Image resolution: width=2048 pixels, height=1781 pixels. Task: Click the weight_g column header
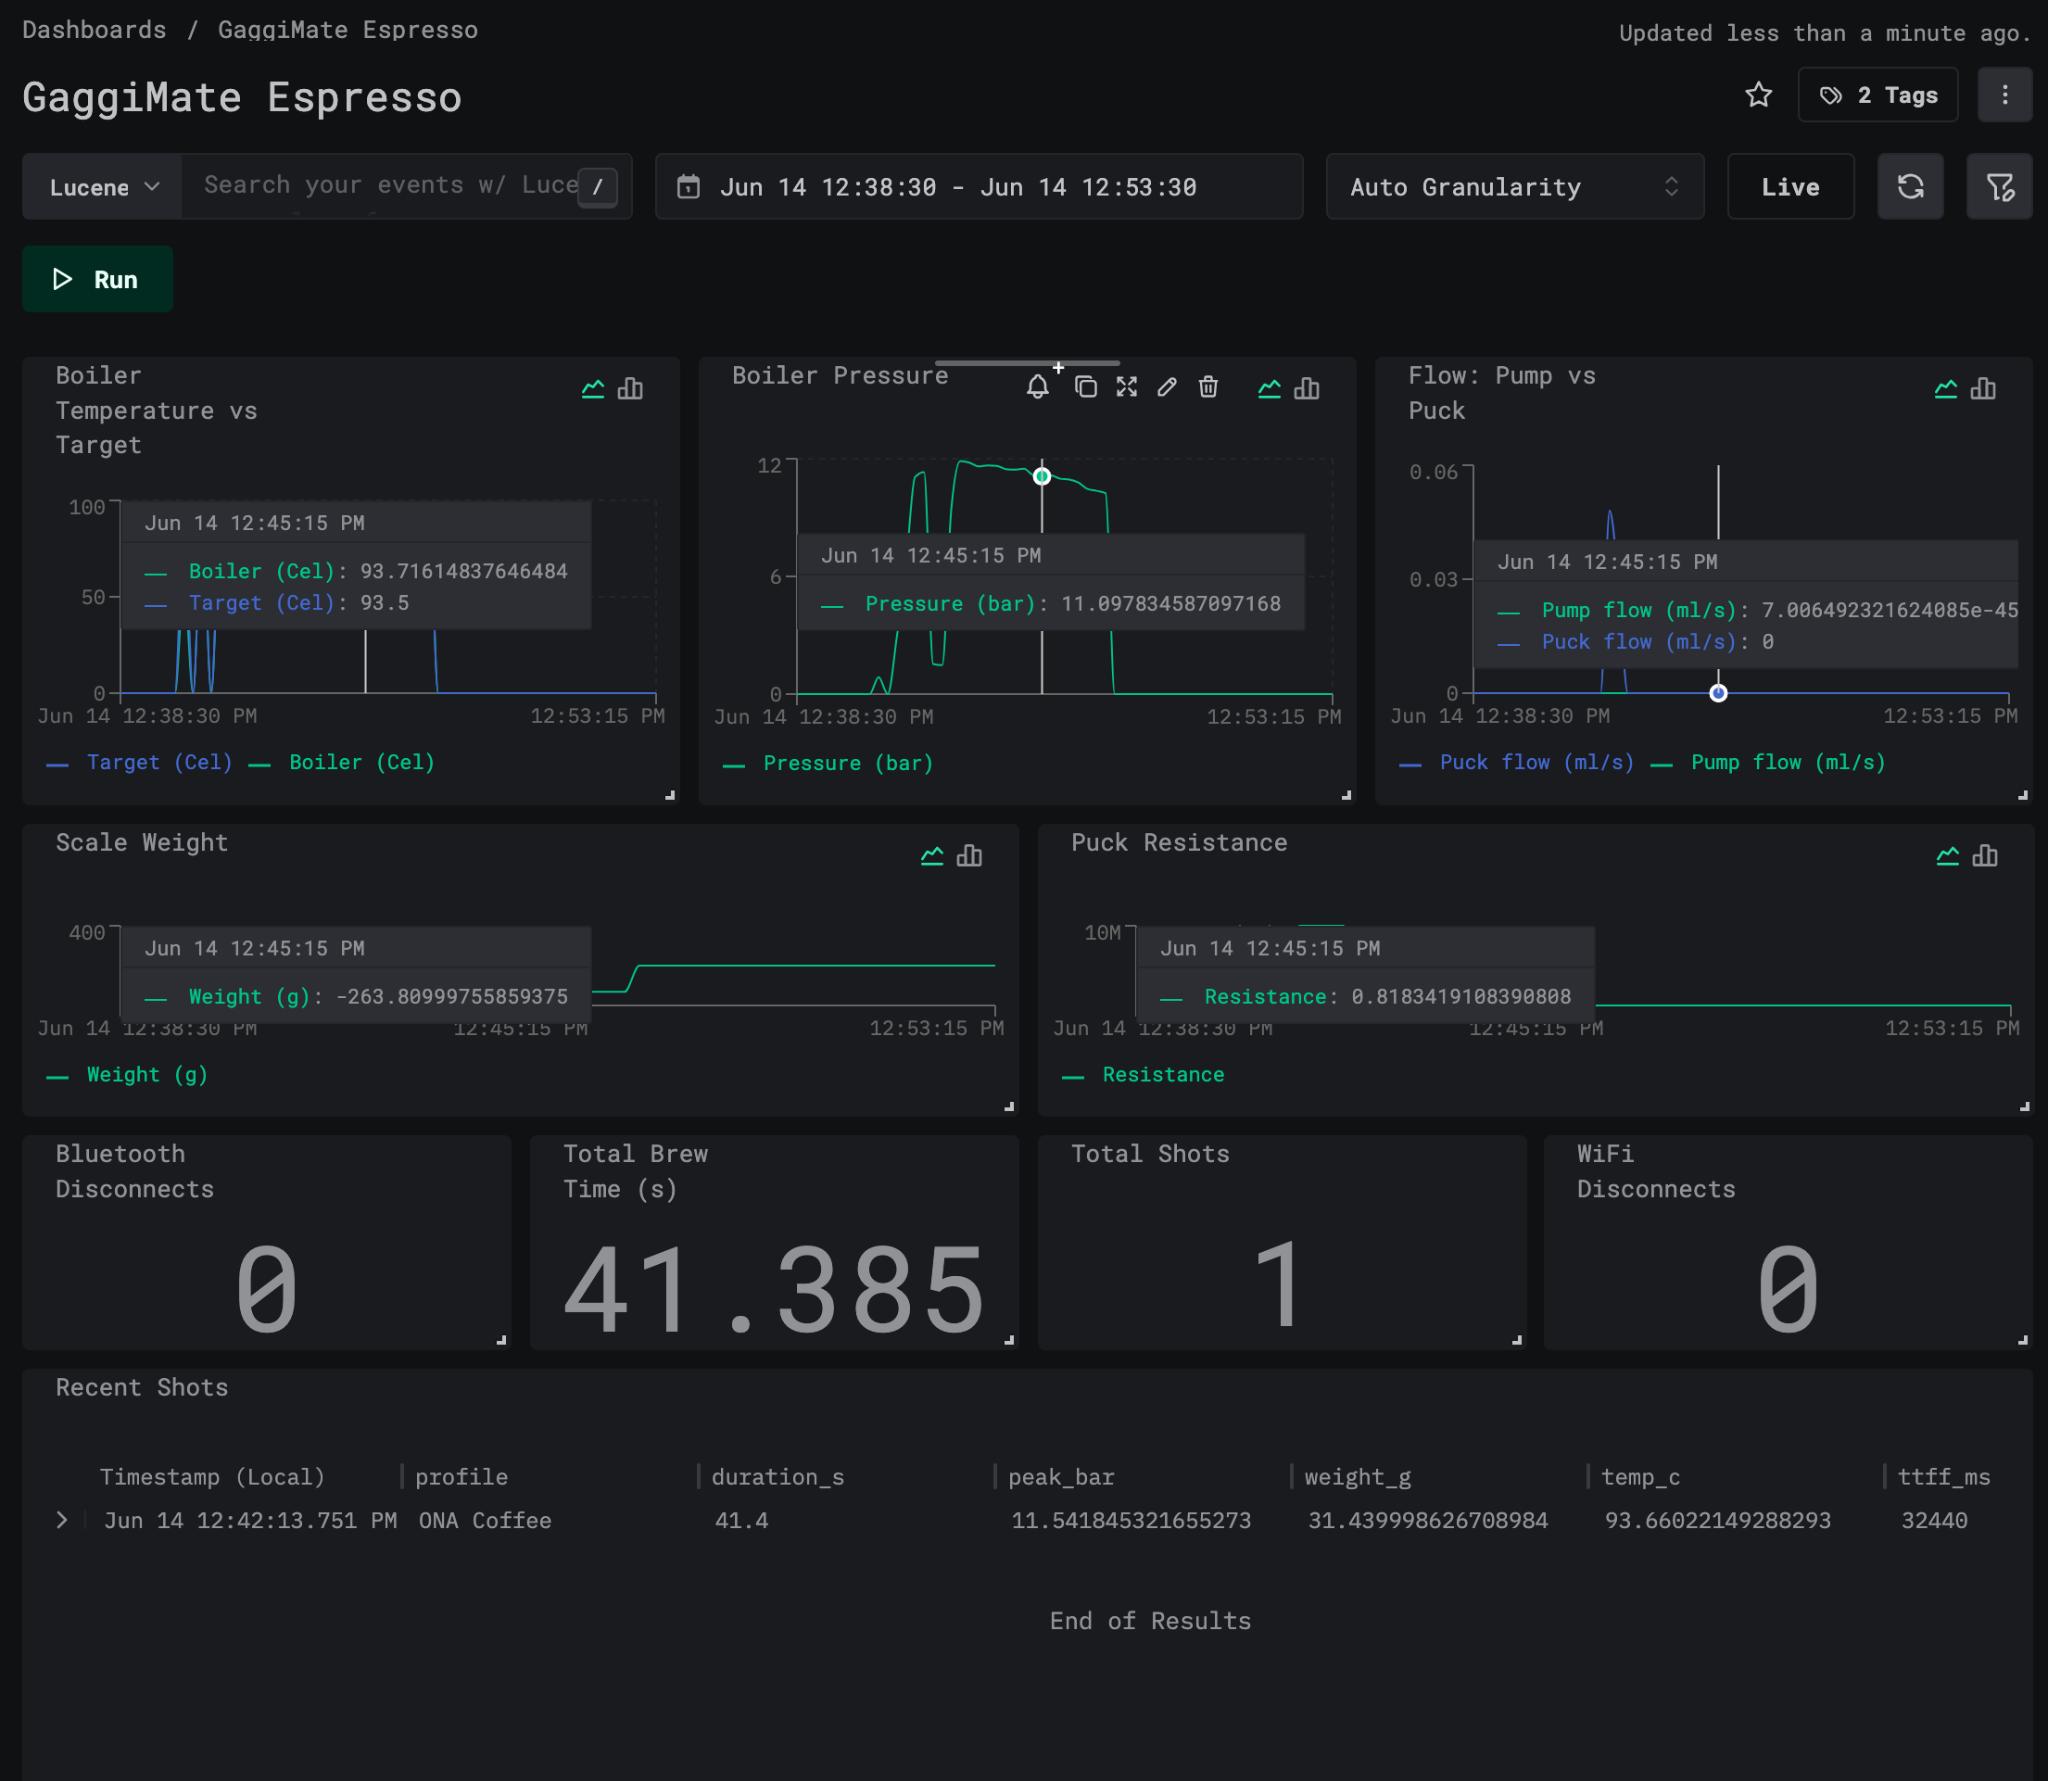1357,1477
